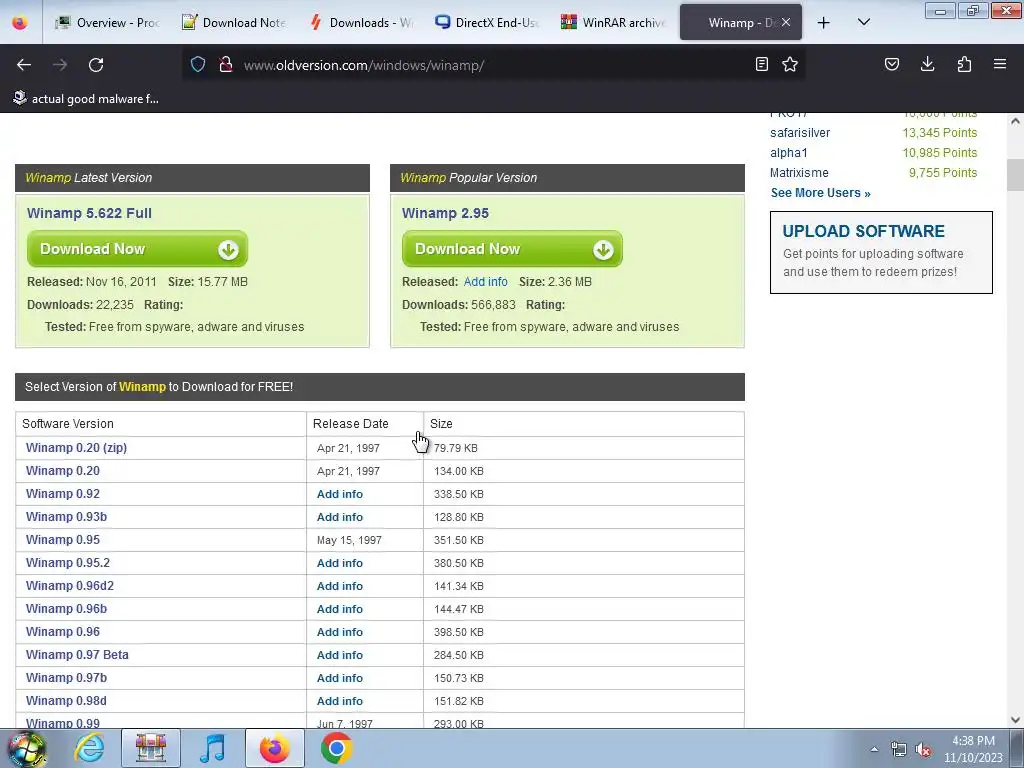This screenshot has height=768, width=1024.
Task: Open the taskbar clock and date
Action: tap(973, 749)
